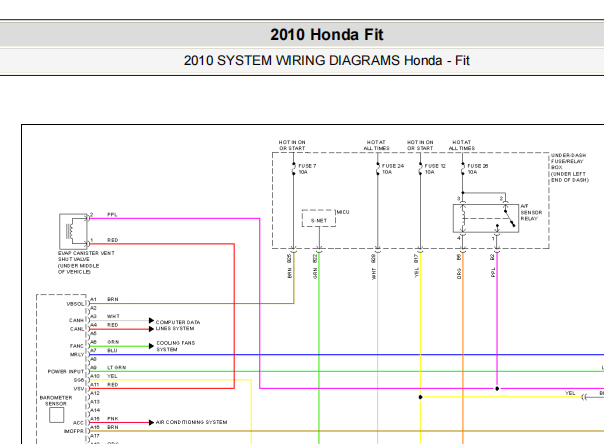Image resolution: width=604 pixels, height=444 pixels.
Task: Click pin label "A5" on the connector
Action: pos(94,333)
